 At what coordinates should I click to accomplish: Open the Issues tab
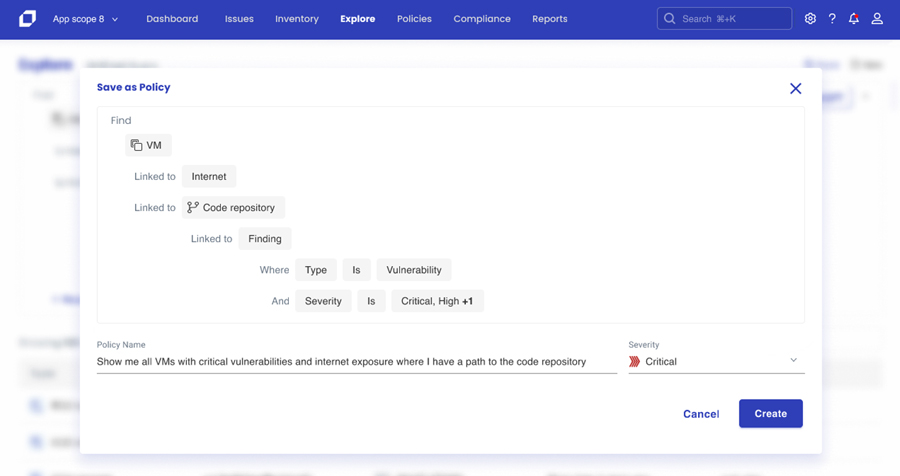[x=239, y=19]
